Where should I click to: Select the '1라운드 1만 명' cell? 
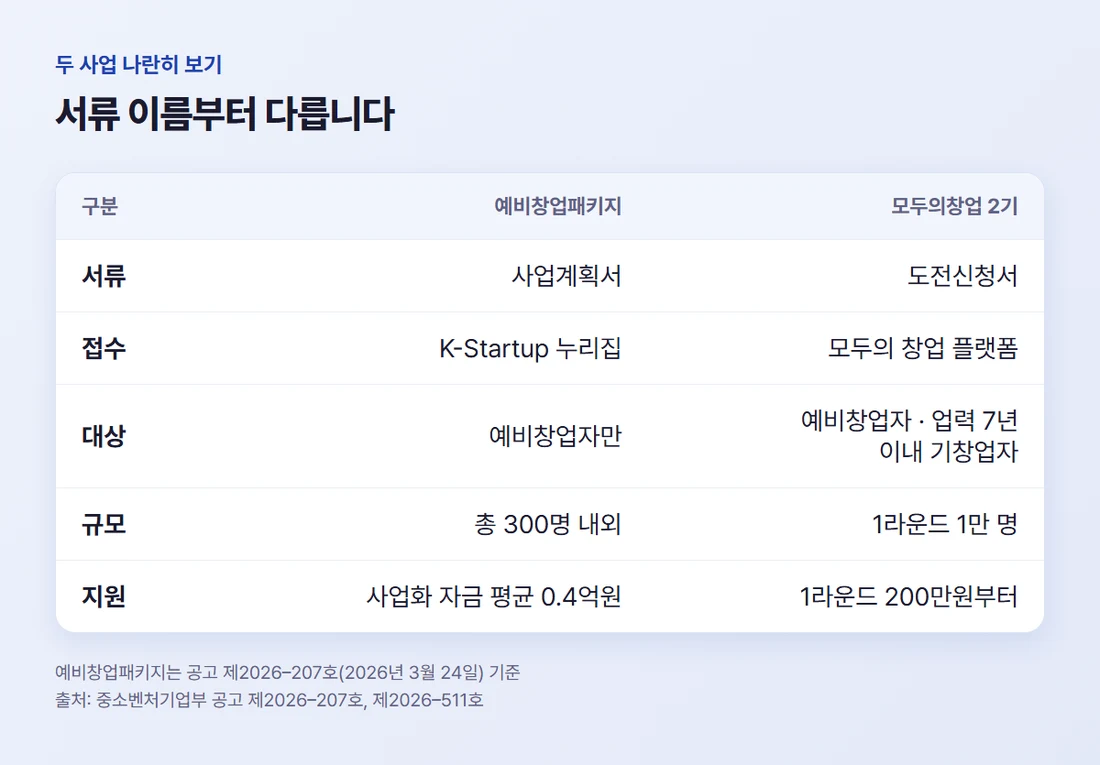point(944,524)
